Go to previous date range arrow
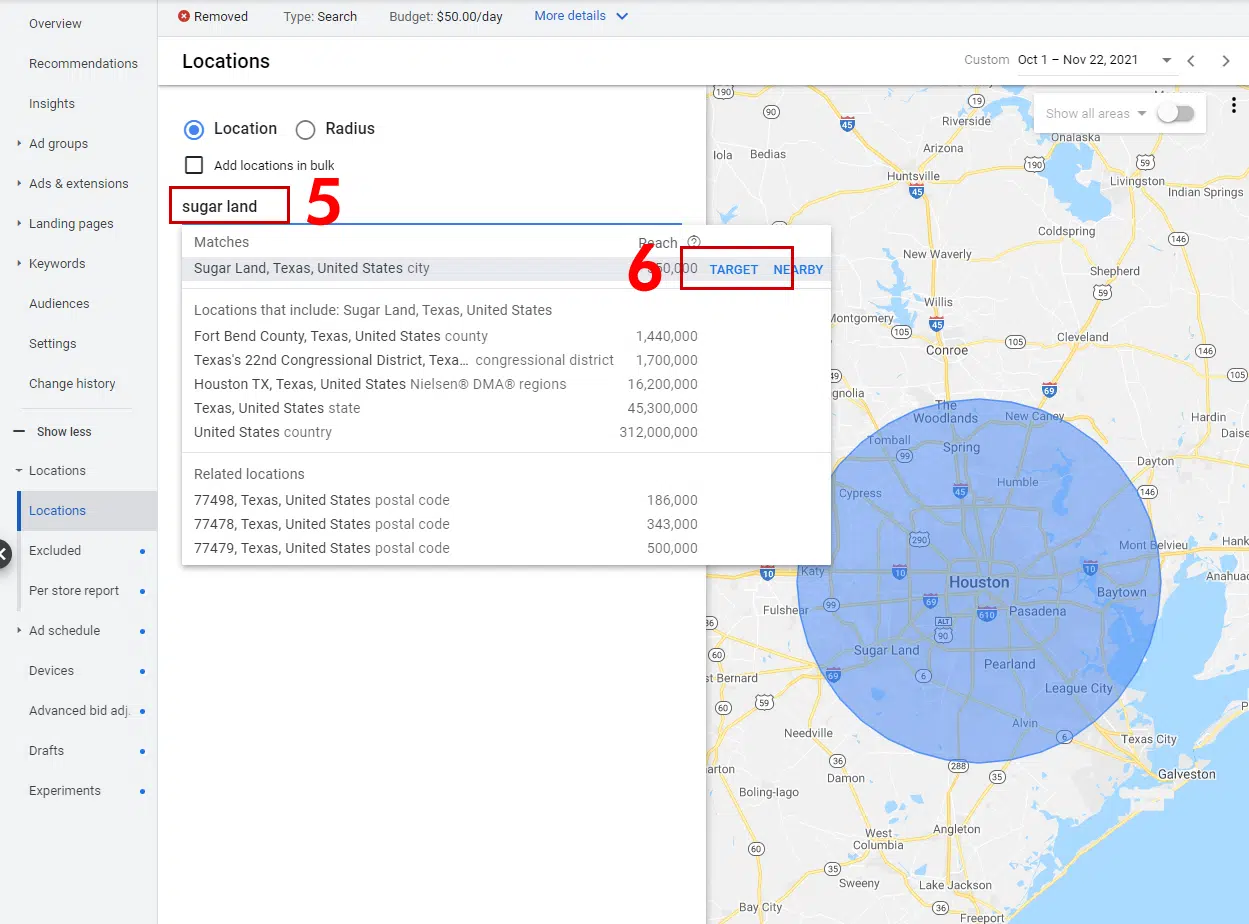This screenshot has height=924, width=1249. [x=1191, y=61]
